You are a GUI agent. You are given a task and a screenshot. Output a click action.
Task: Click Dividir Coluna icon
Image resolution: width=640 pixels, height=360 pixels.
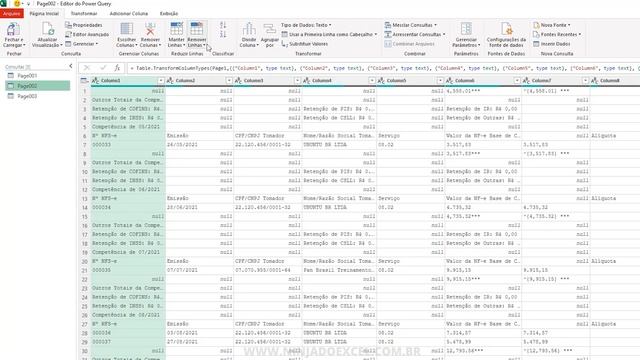pyautogui.click(x=249, y=29)
